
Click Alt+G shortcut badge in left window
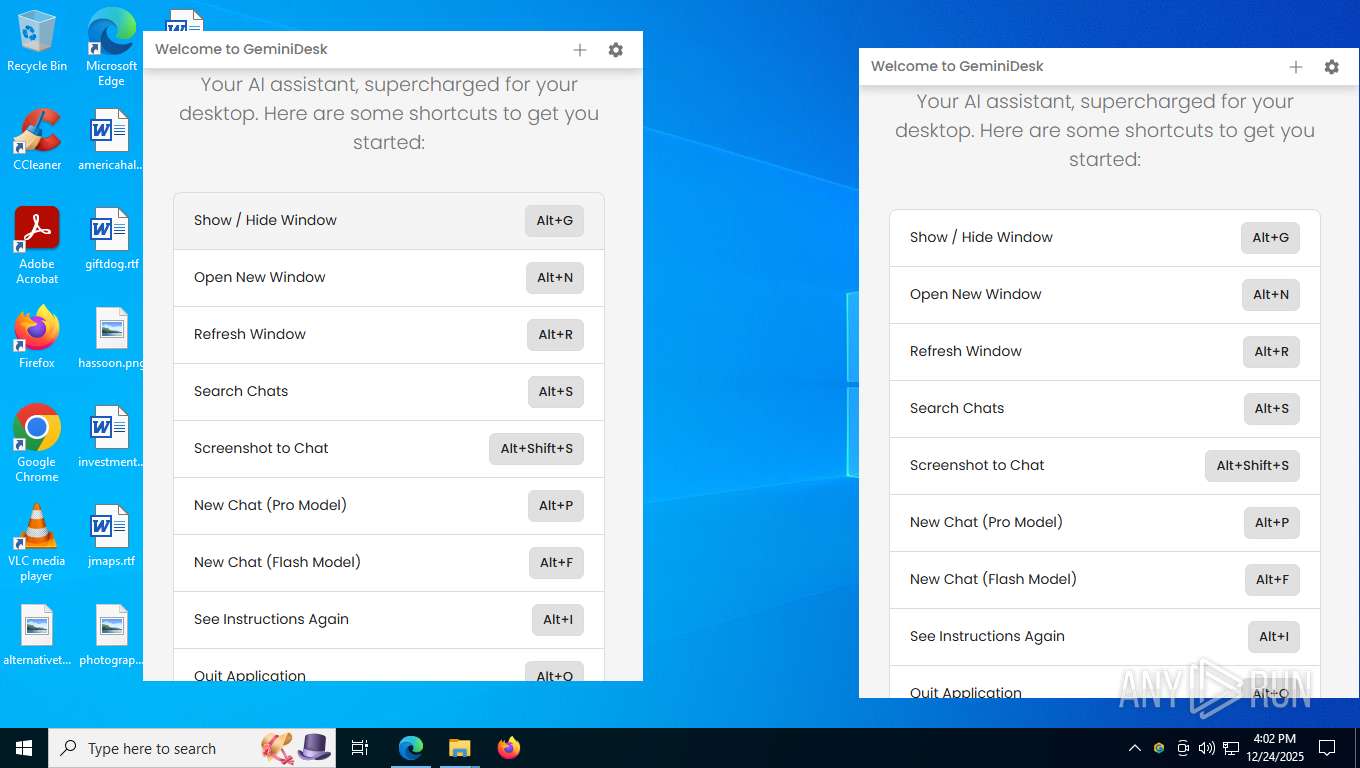(x=554, y=221)
